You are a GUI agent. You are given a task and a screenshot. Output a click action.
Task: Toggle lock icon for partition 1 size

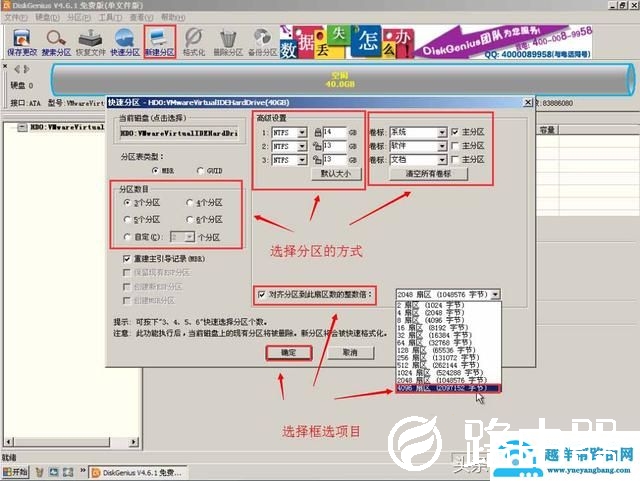coord(318,132)
